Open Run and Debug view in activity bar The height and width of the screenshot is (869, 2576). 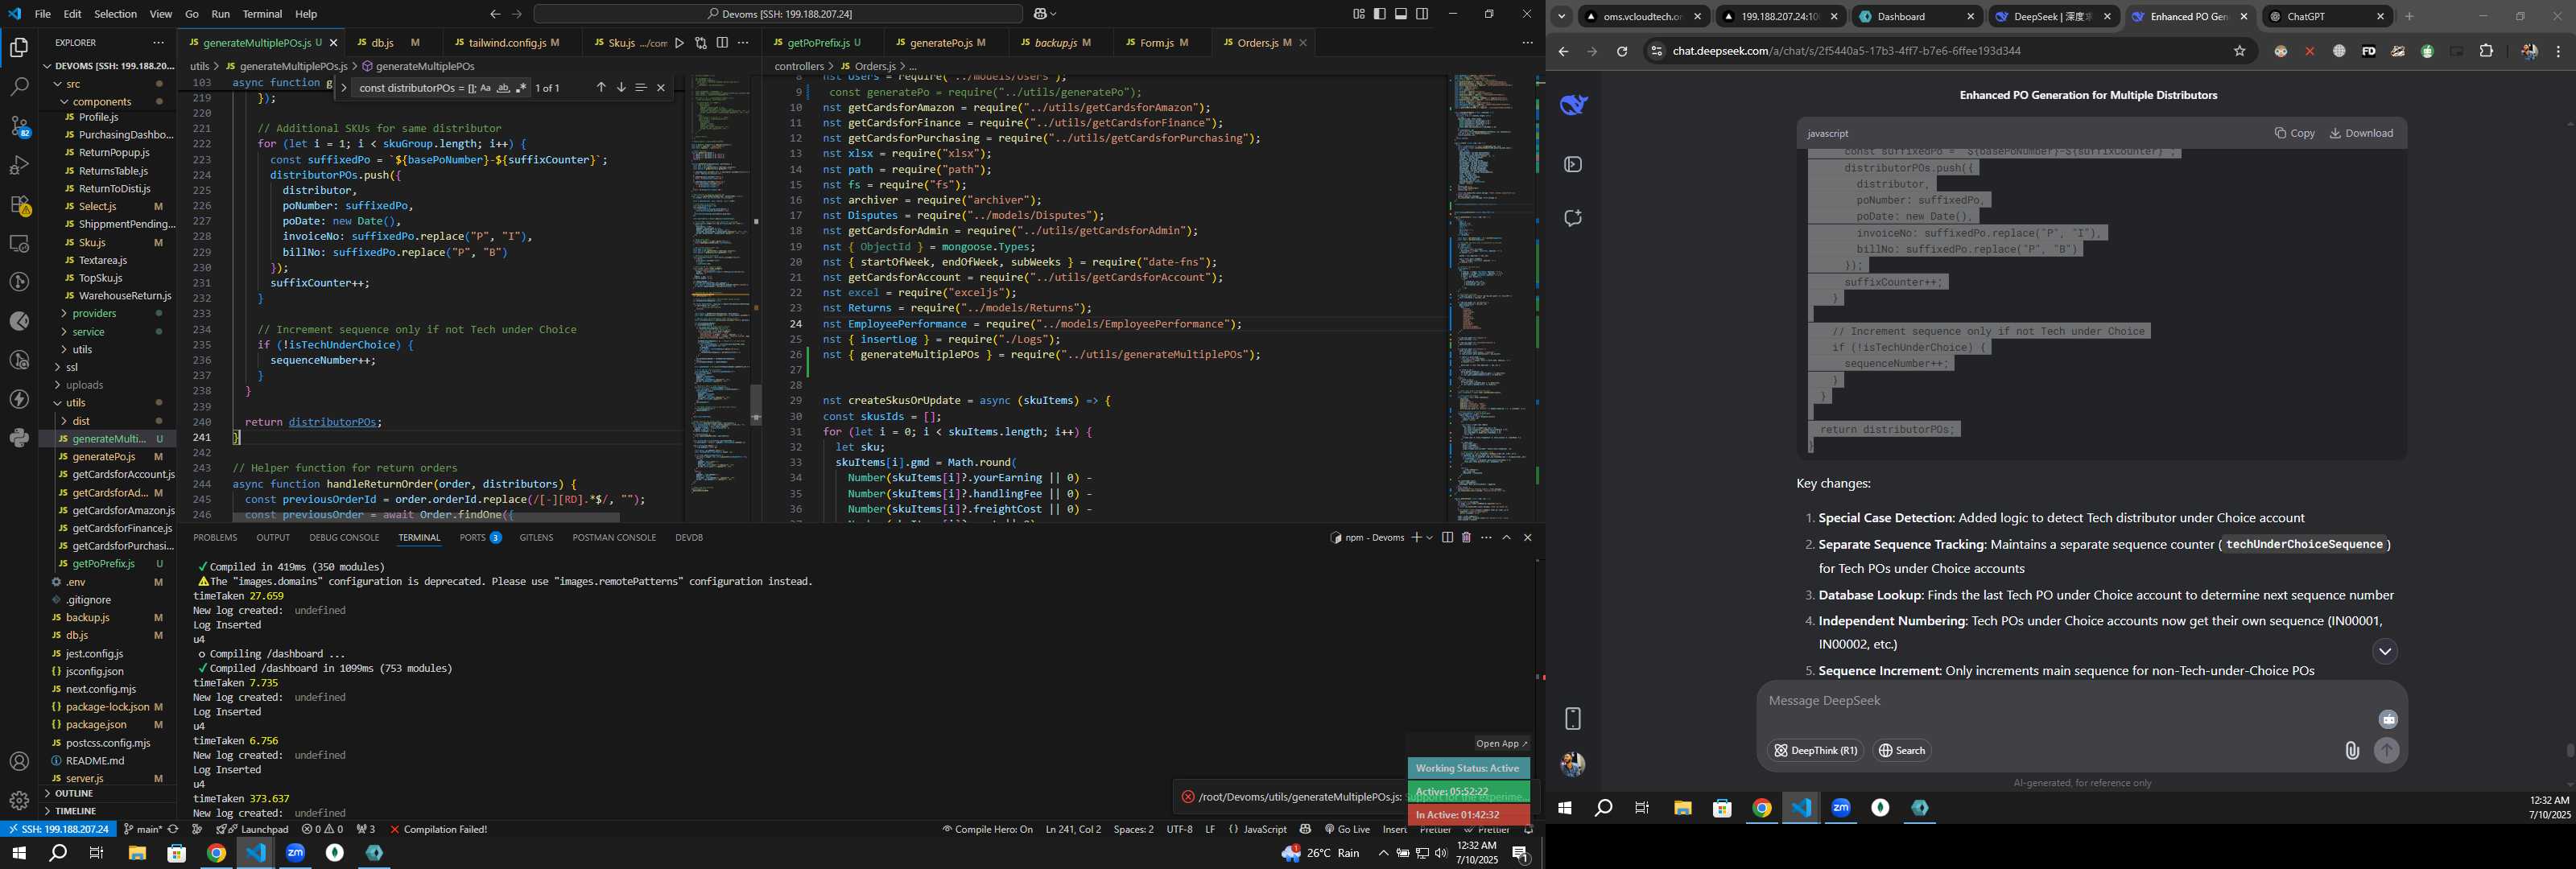coord(19,165)
